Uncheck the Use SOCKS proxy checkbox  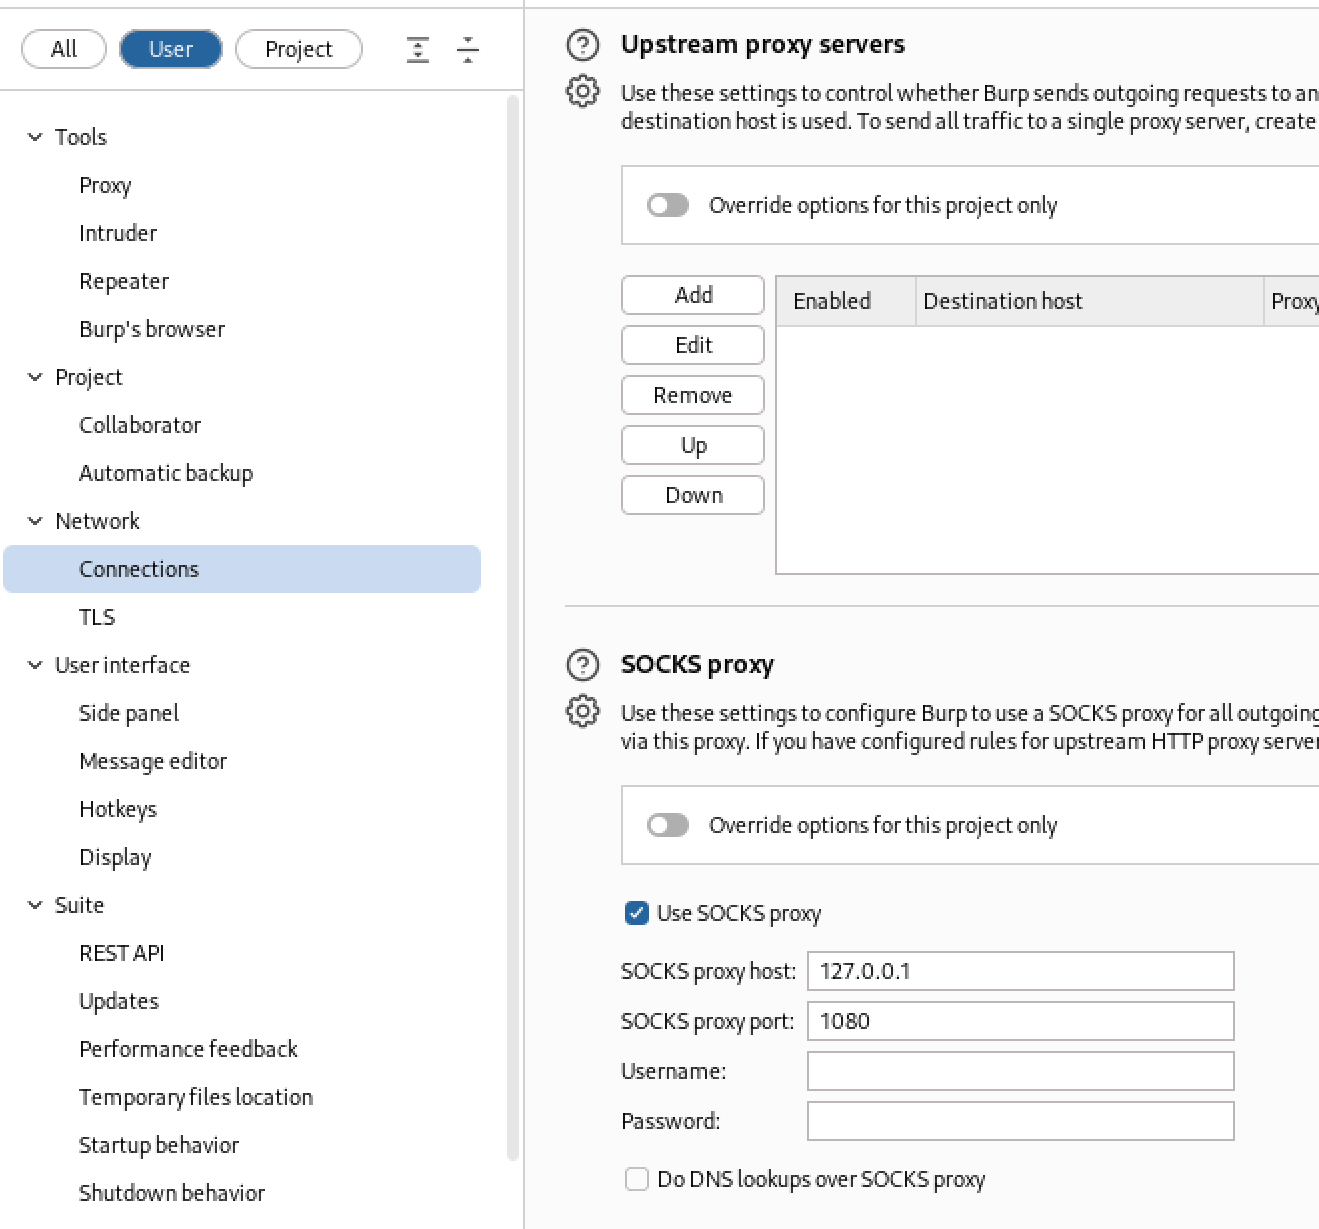(636, 913)
